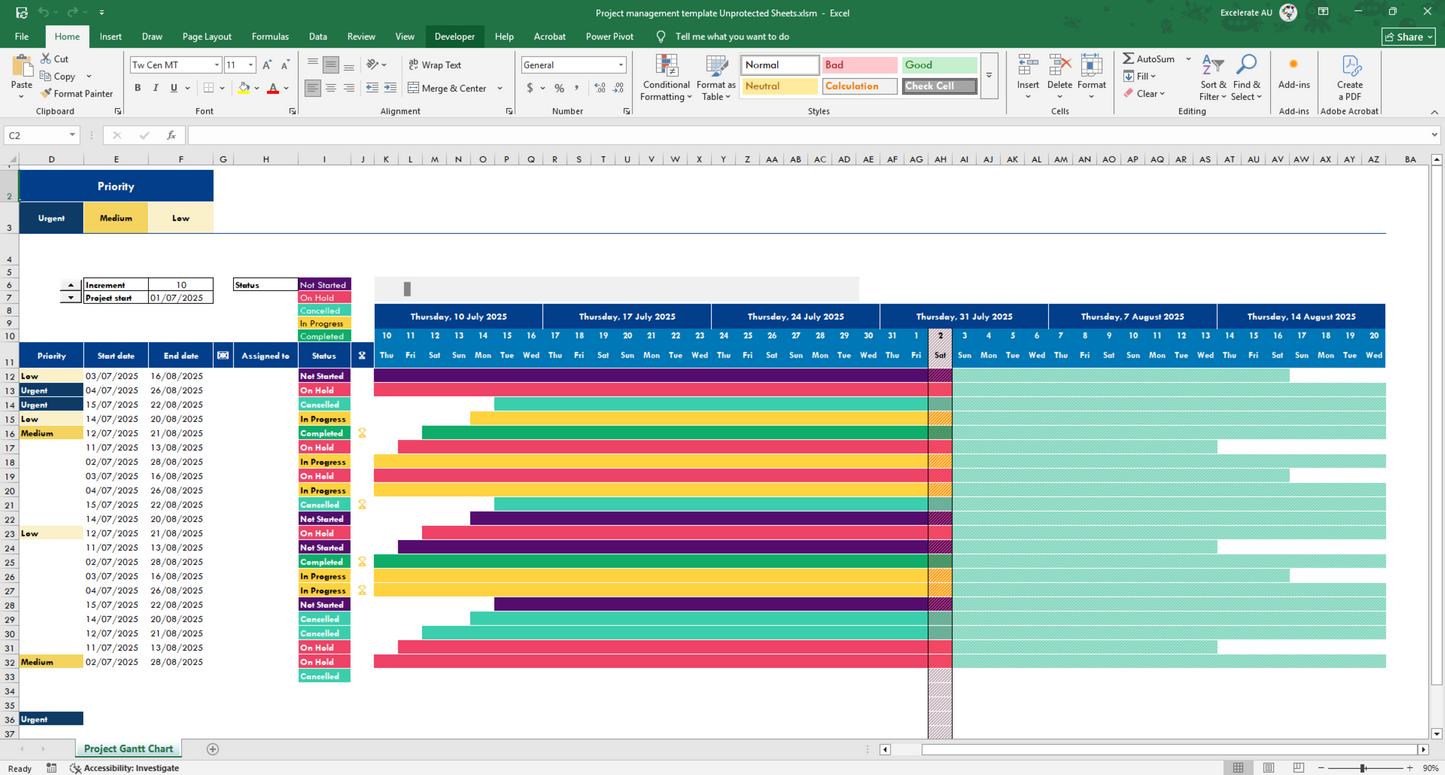Expand the cell Styles gallery
This screenshot has width=1445, height=775.
tap(989, 76)
